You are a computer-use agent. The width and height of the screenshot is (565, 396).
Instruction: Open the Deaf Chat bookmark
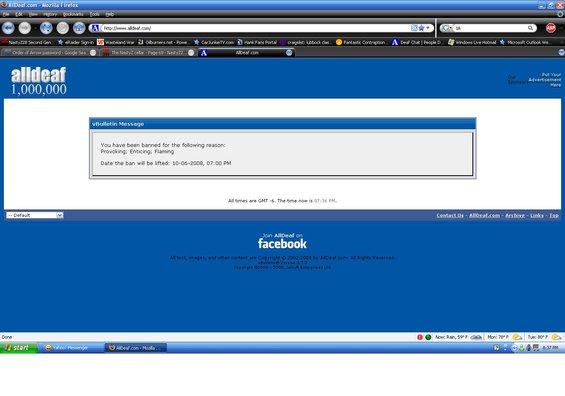pyautogui.click(x=417, y=42)
